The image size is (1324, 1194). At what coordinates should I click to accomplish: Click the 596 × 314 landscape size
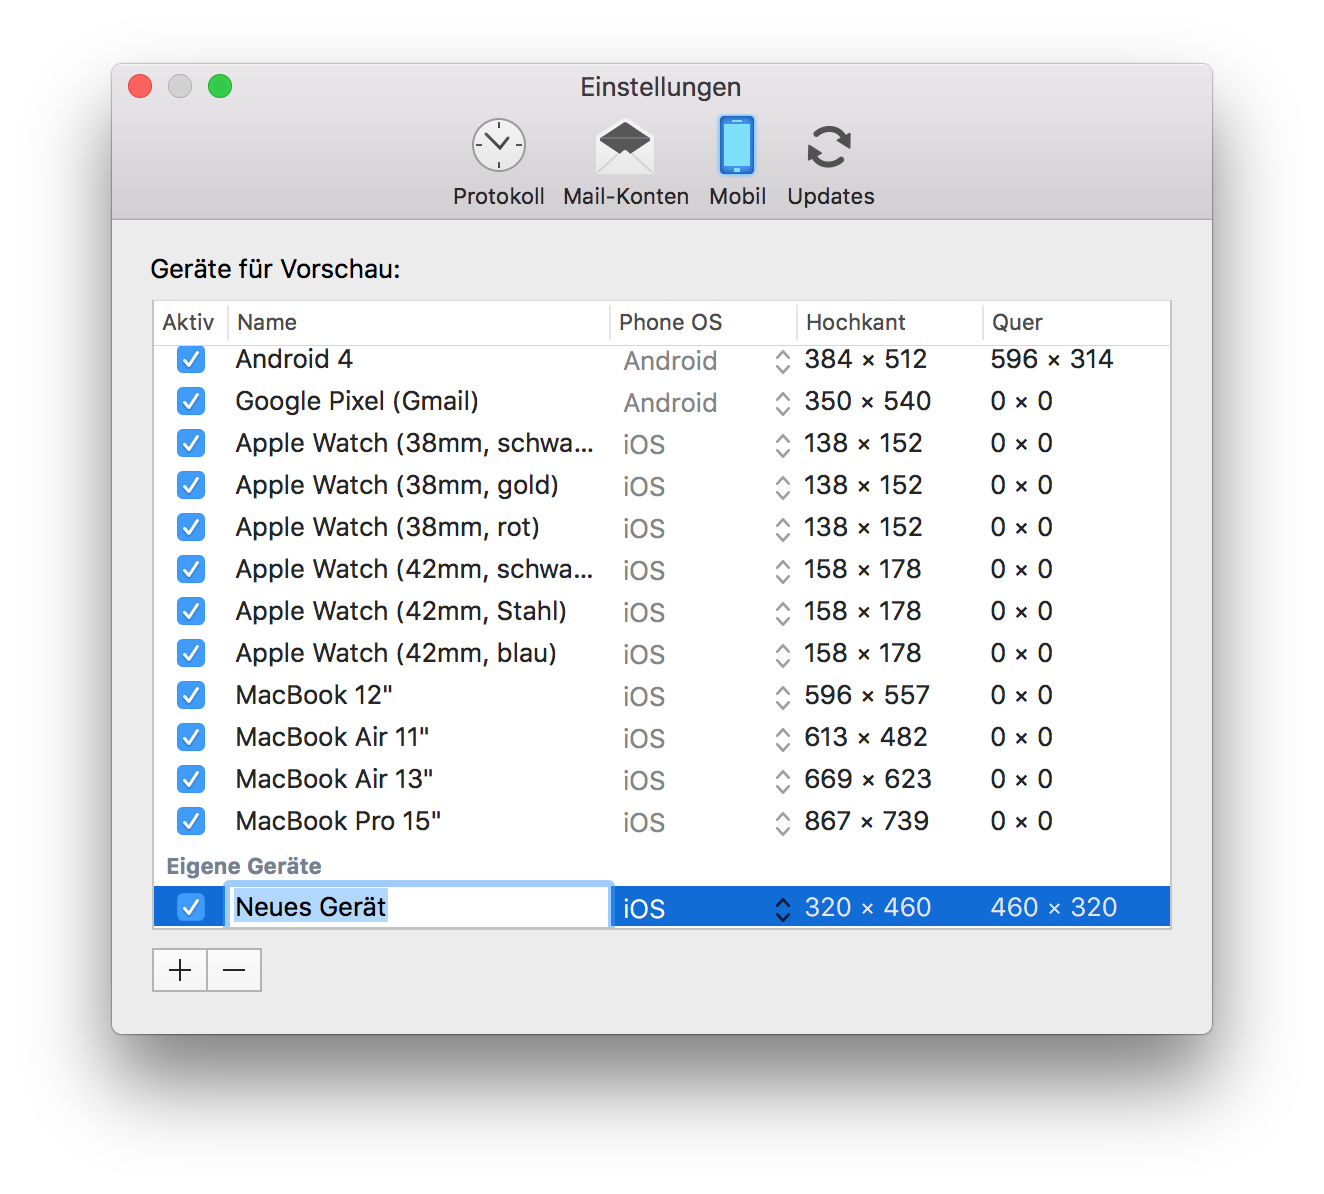[1052, 359]
